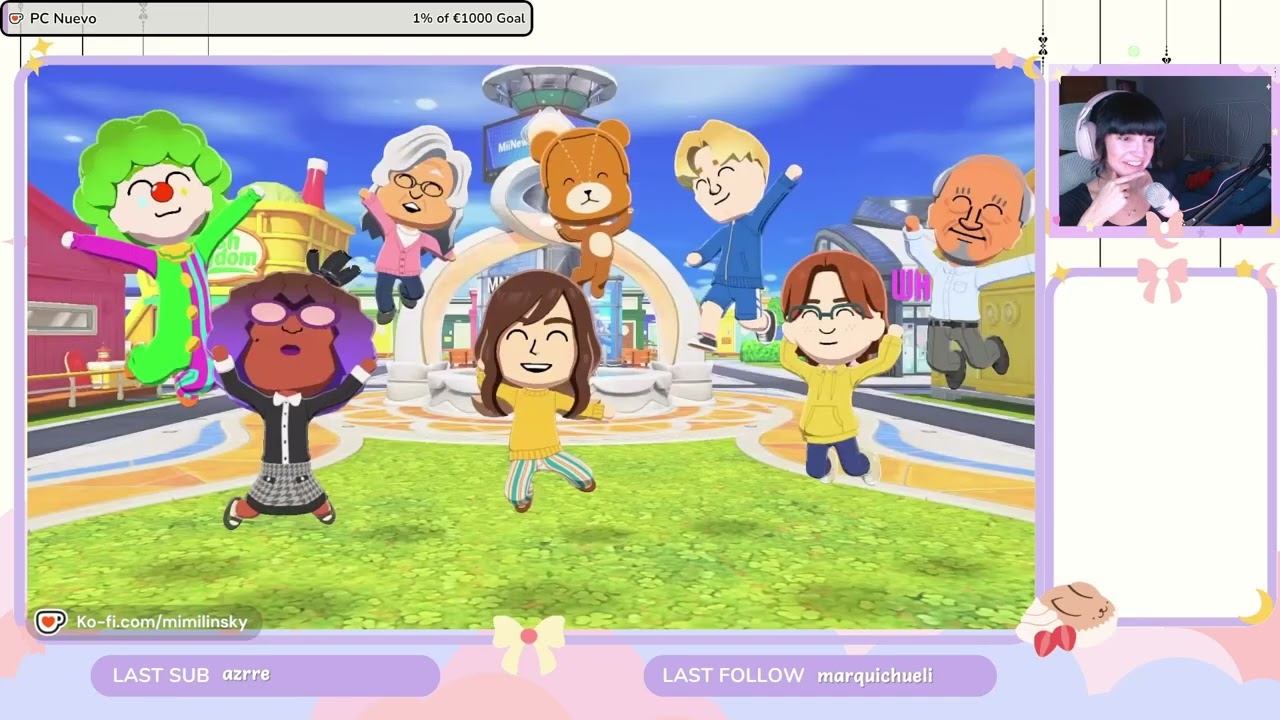Click the pink bow atop the chat box
Image resolution: width=1280 pixels, height=720 pixels.
(1162, 279)
